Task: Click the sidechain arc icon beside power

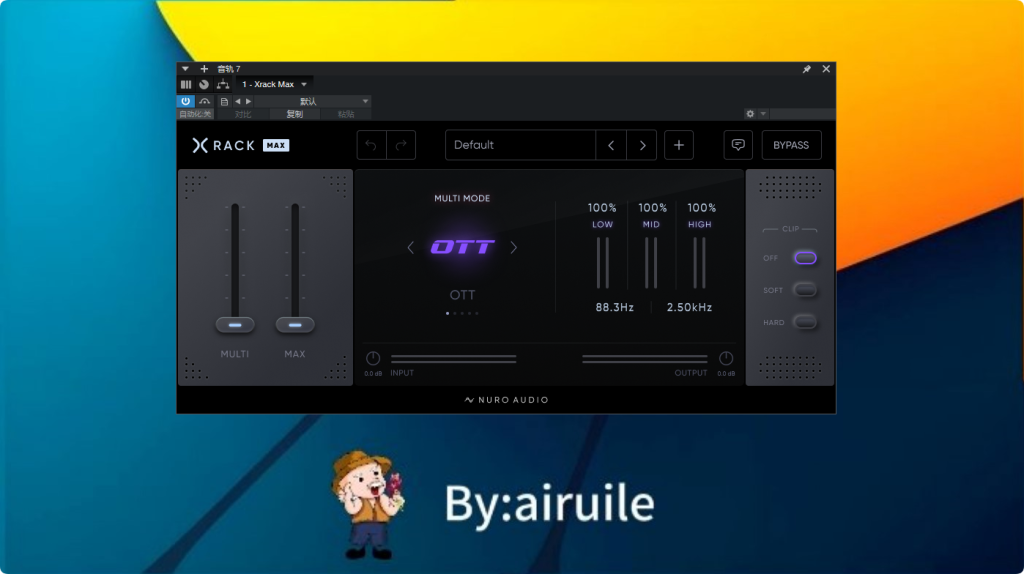Action: (x=204, y=101)
